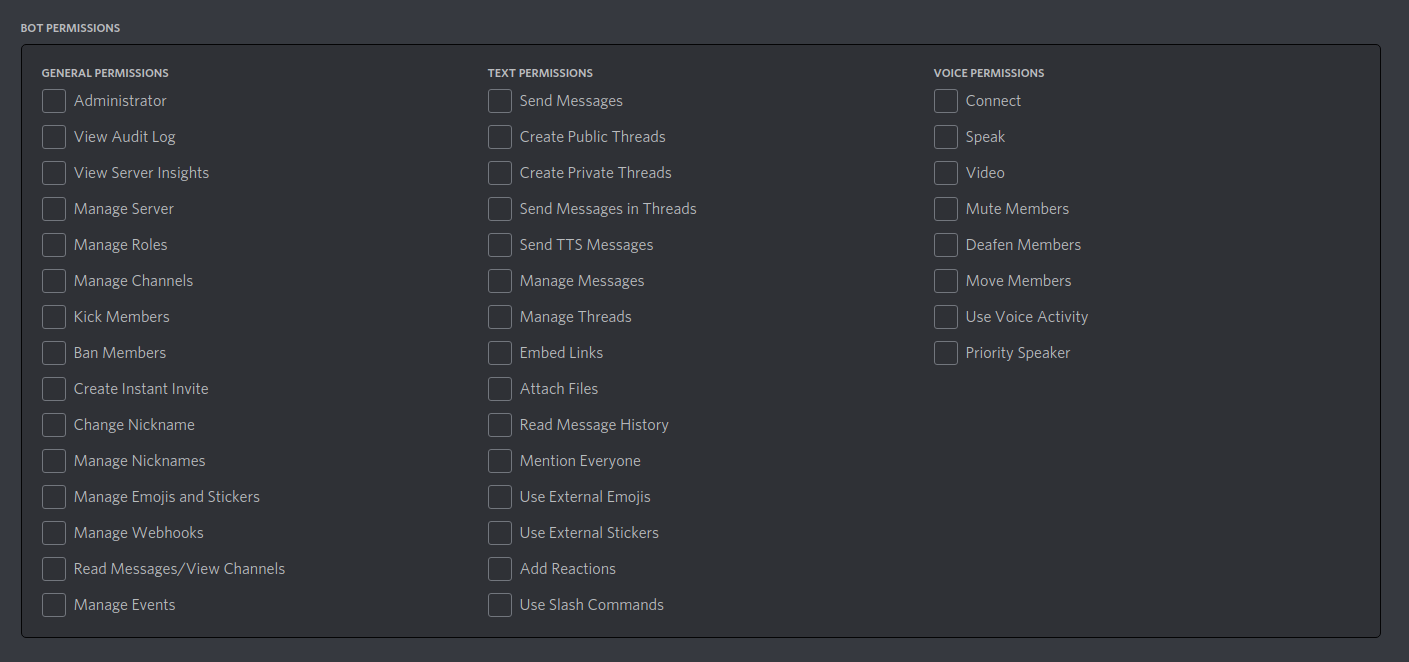
Task: Enable the Manage Events permission
Action: (53, 604)
